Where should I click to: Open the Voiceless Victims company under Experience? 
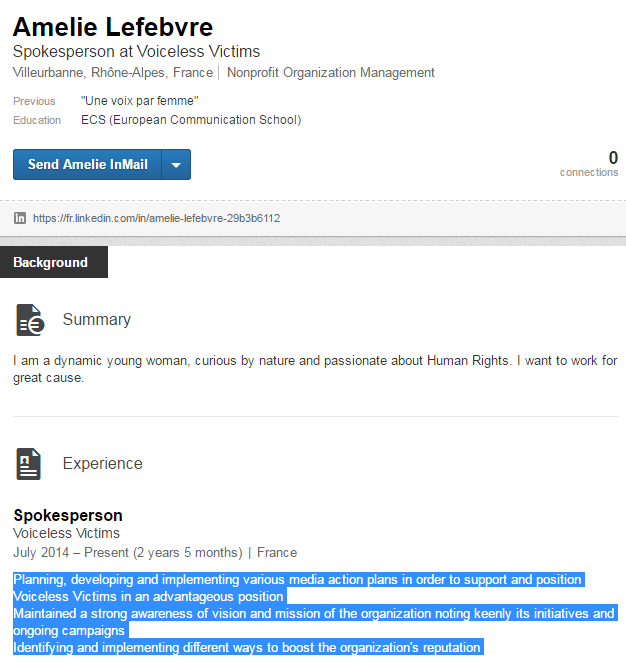[x=66, y=533]
